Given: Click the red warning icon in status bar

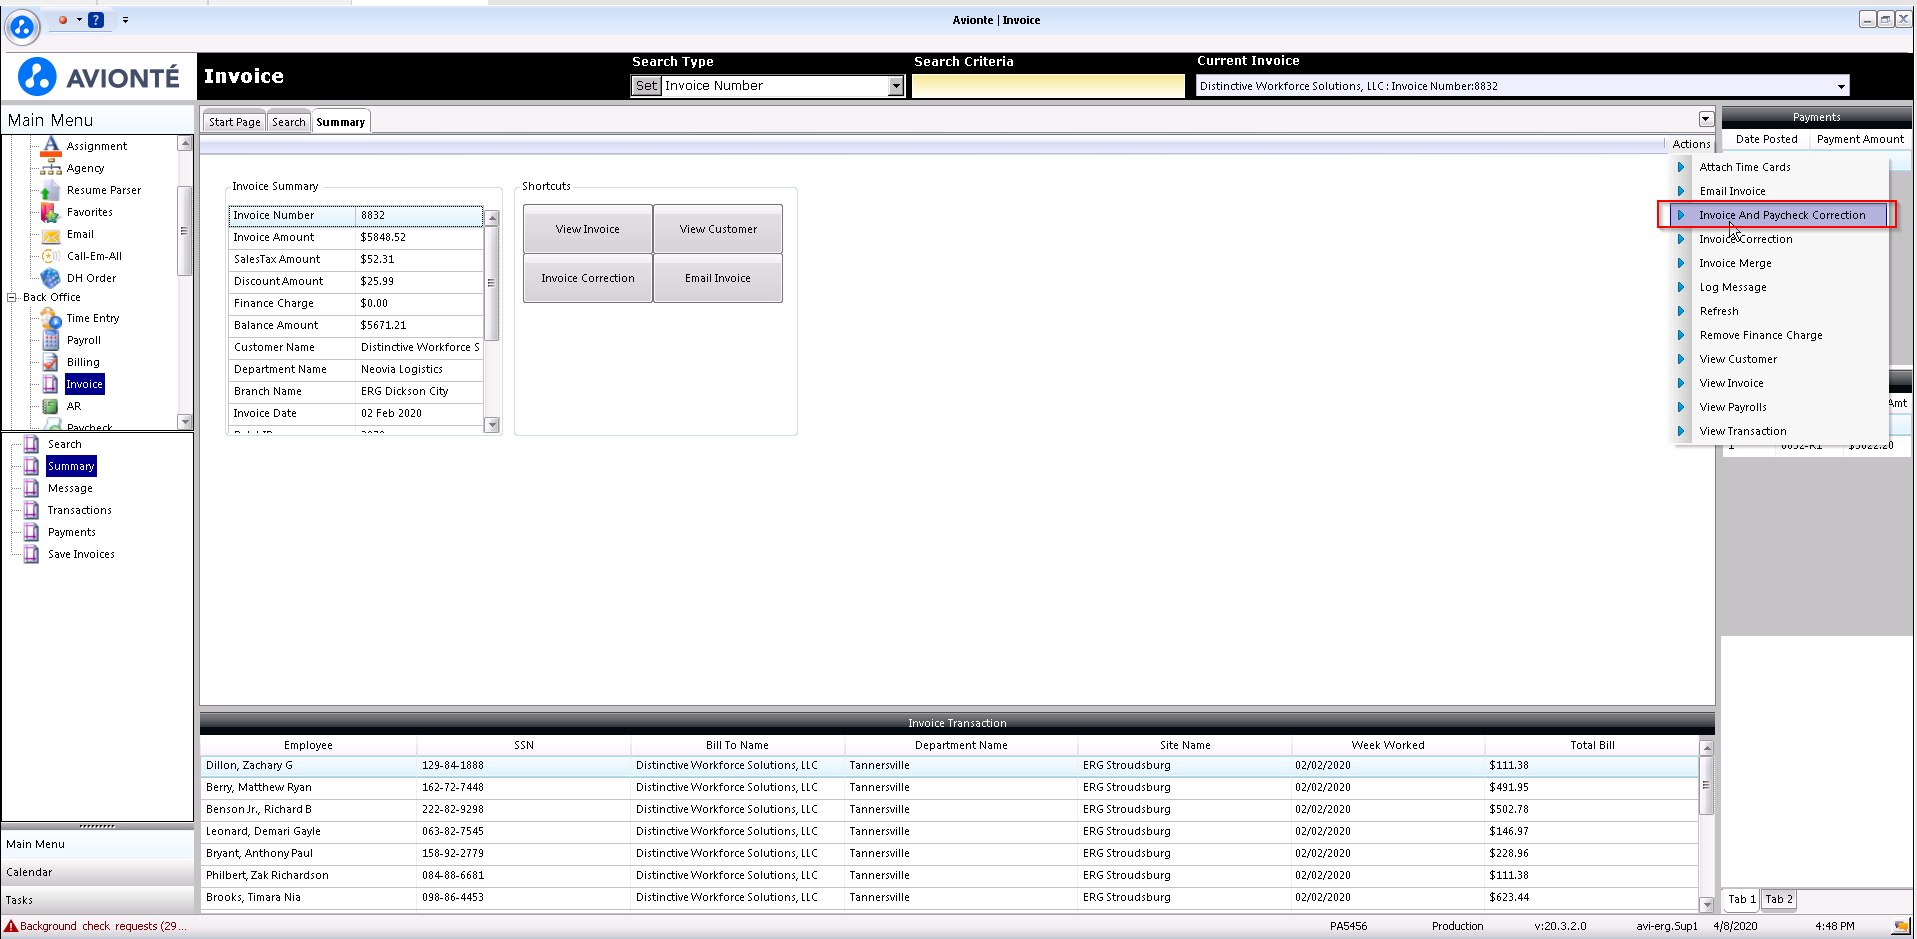Looking at the screenshot, I should click(x=11, y=926).
